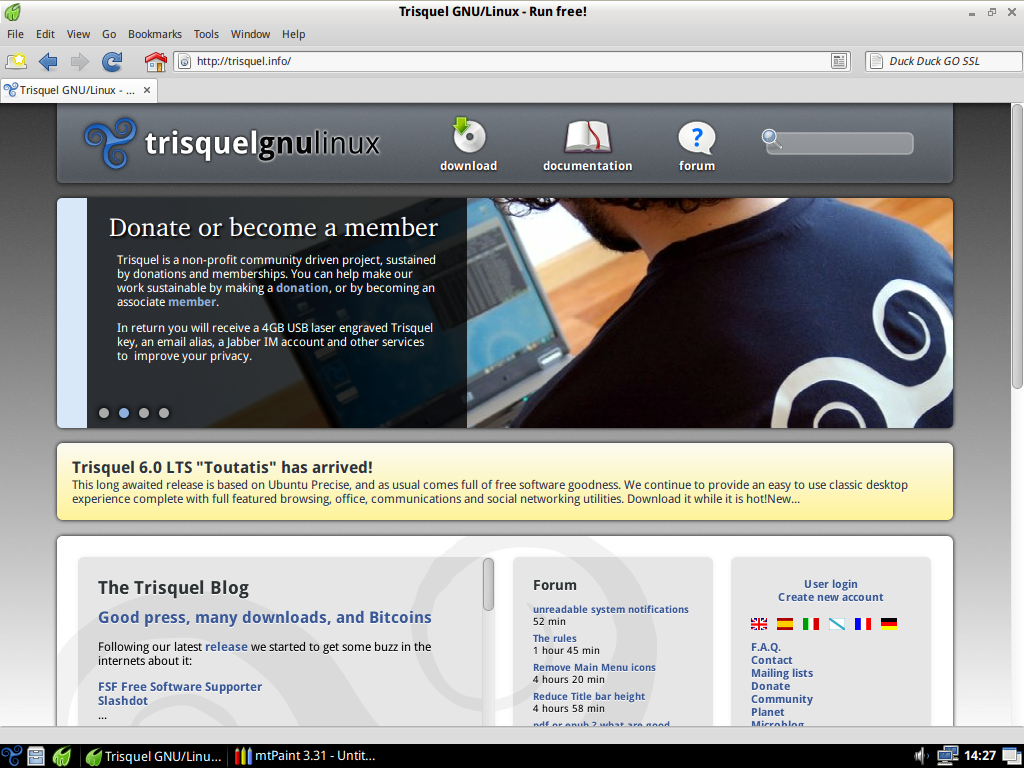This screenshot has height=768, width=1024.
Task: Open the Help menu
Action: pyautogui.click(x=293, y=34)
